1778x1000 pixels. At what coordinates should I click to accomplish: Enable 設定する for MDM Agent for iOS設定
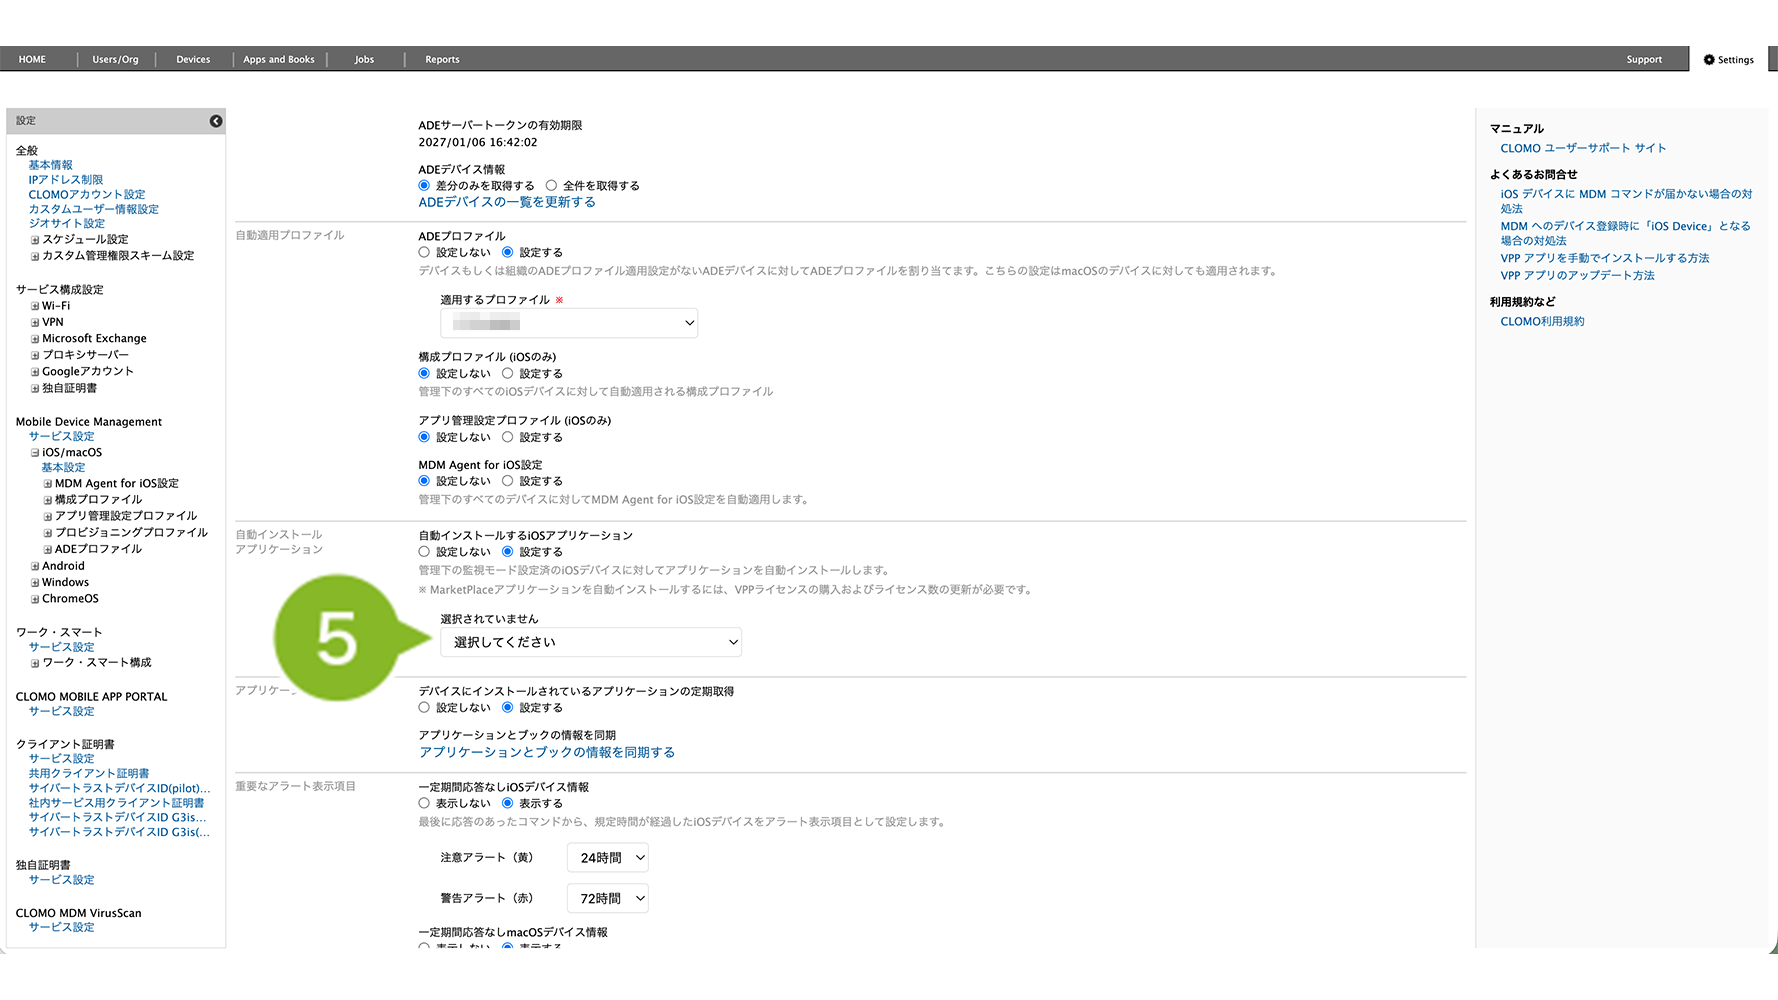tap(508, 481)
